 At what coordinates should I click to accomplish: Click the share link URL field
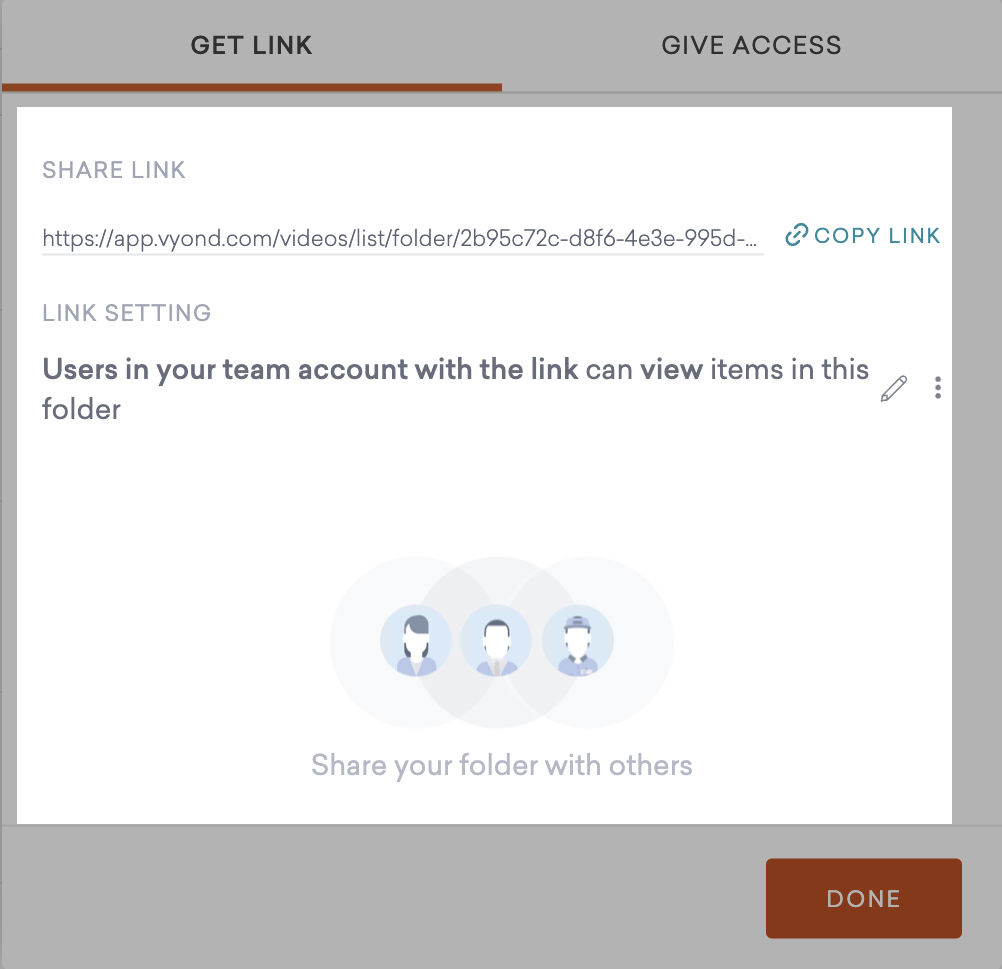(x=402, y=238)
